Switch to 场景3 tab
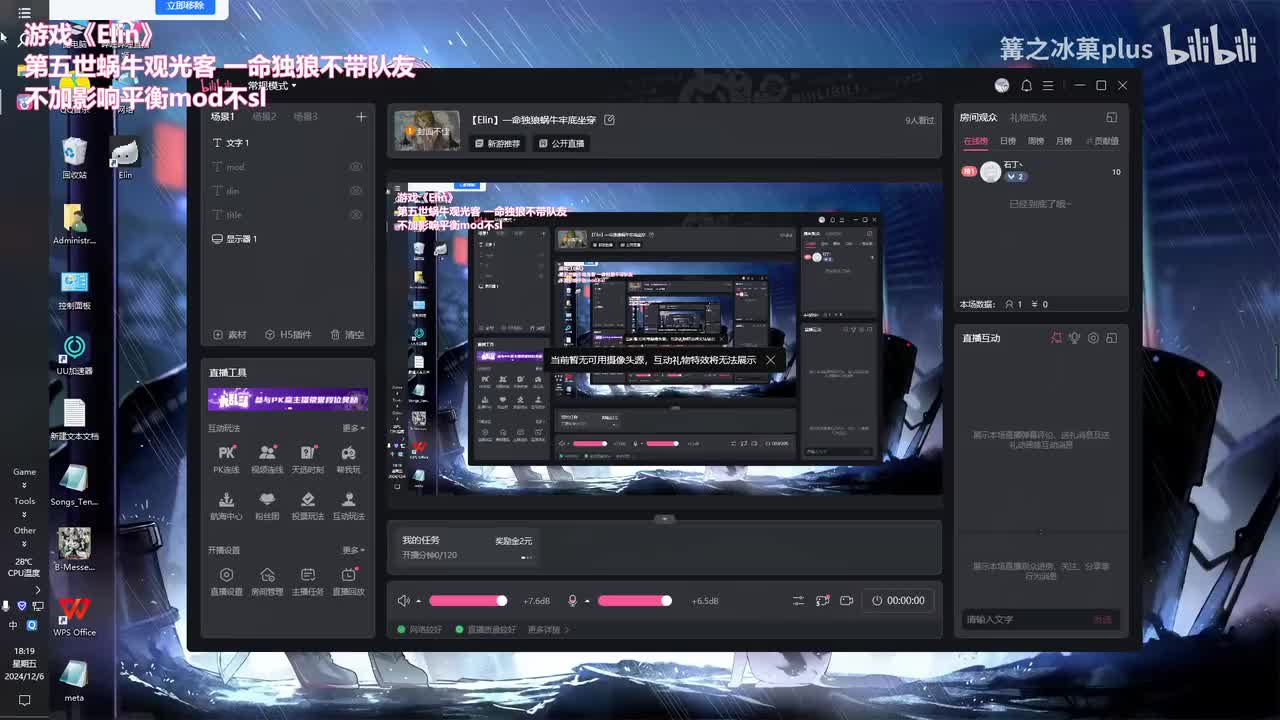Image resolution: width=1280 pixels, height=720 pixels. pos(305,117)
